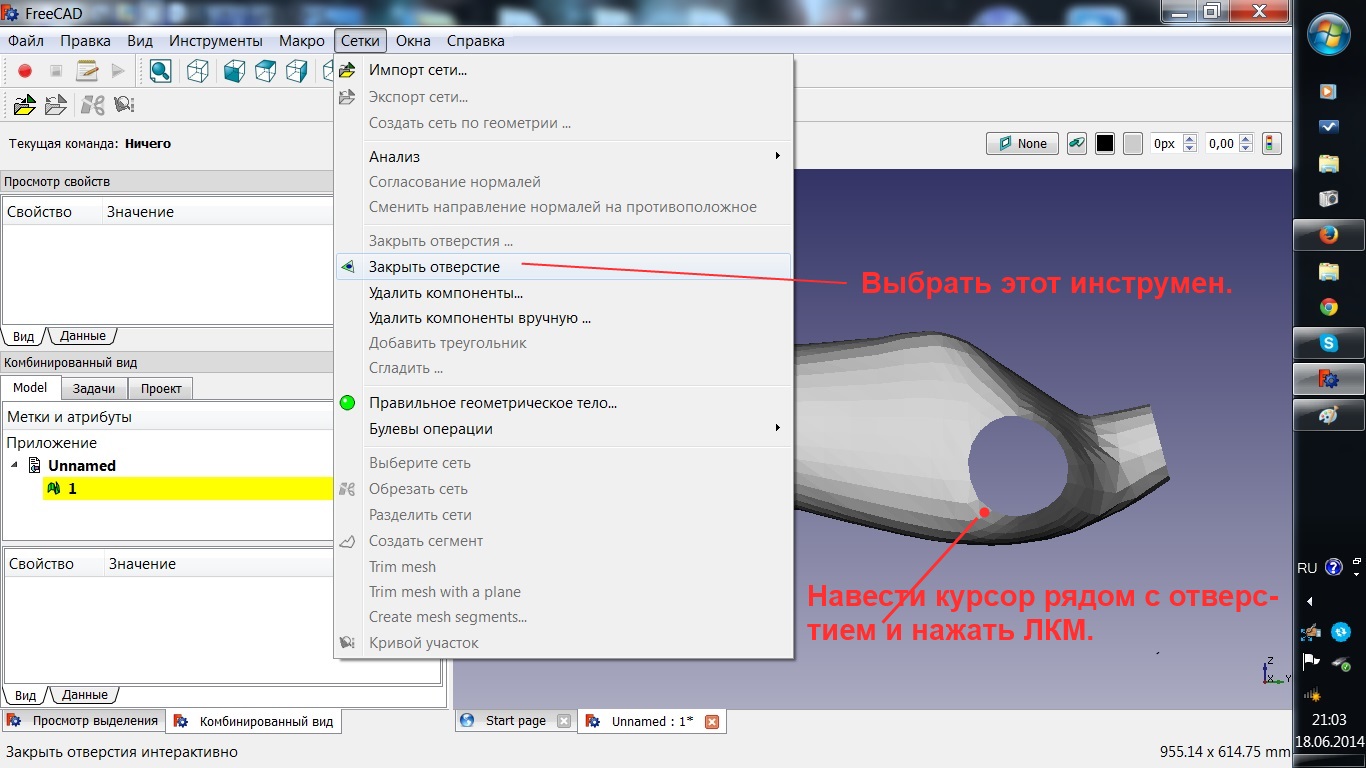
Task: Switch to the 'Проект' tab
Action: click(161, 388)
